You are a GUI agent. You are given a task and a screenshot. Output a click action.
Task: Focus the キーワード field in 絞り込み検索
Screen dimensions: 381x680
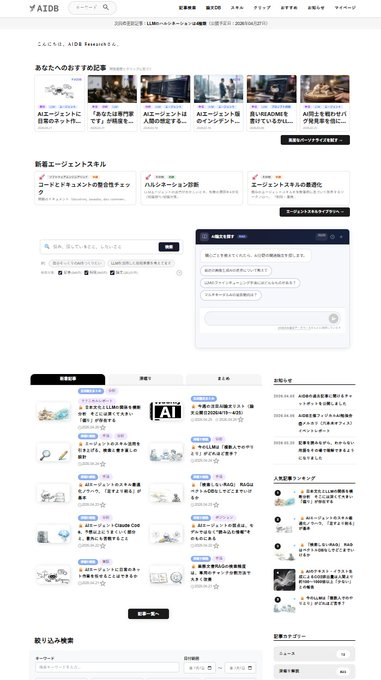[x=107, y=667]
